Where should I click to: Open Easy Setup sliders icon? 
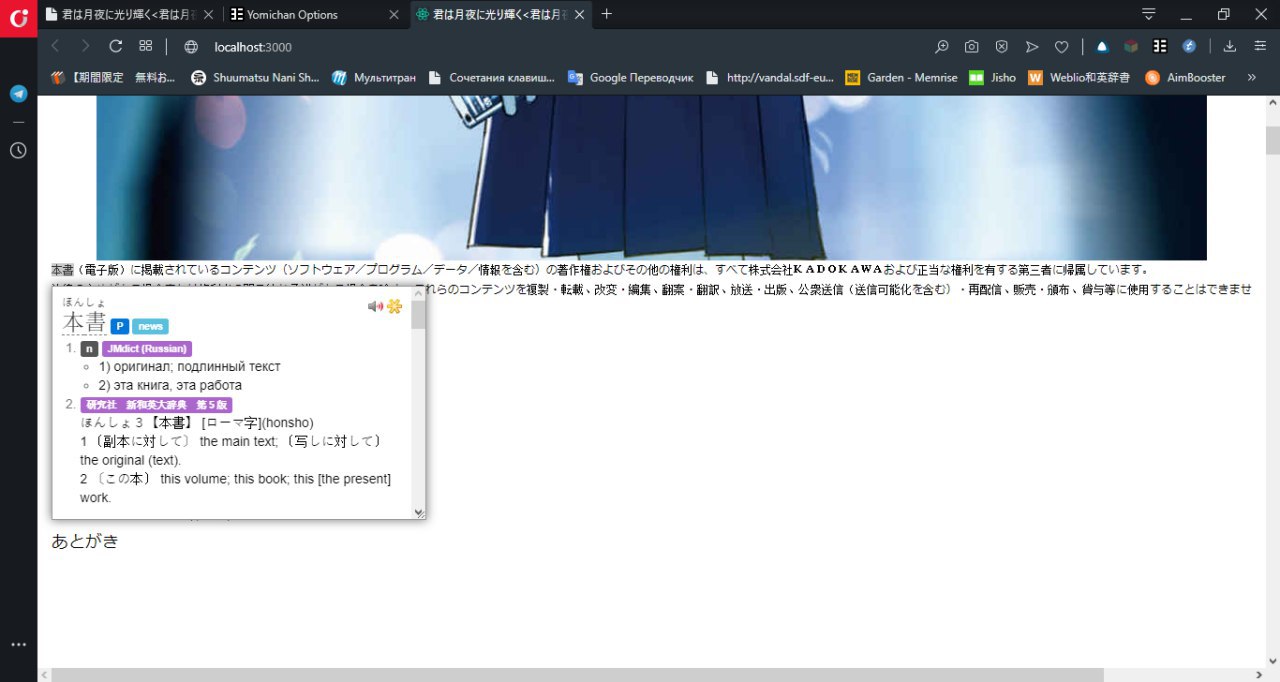[1260, 46]
